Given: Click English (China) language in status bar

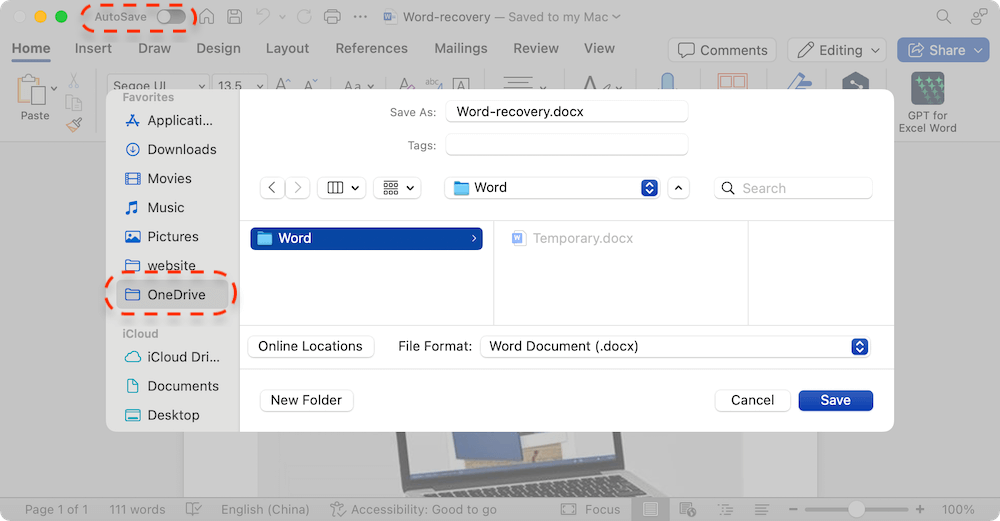Looking at the screenshot, I should 265,510.
